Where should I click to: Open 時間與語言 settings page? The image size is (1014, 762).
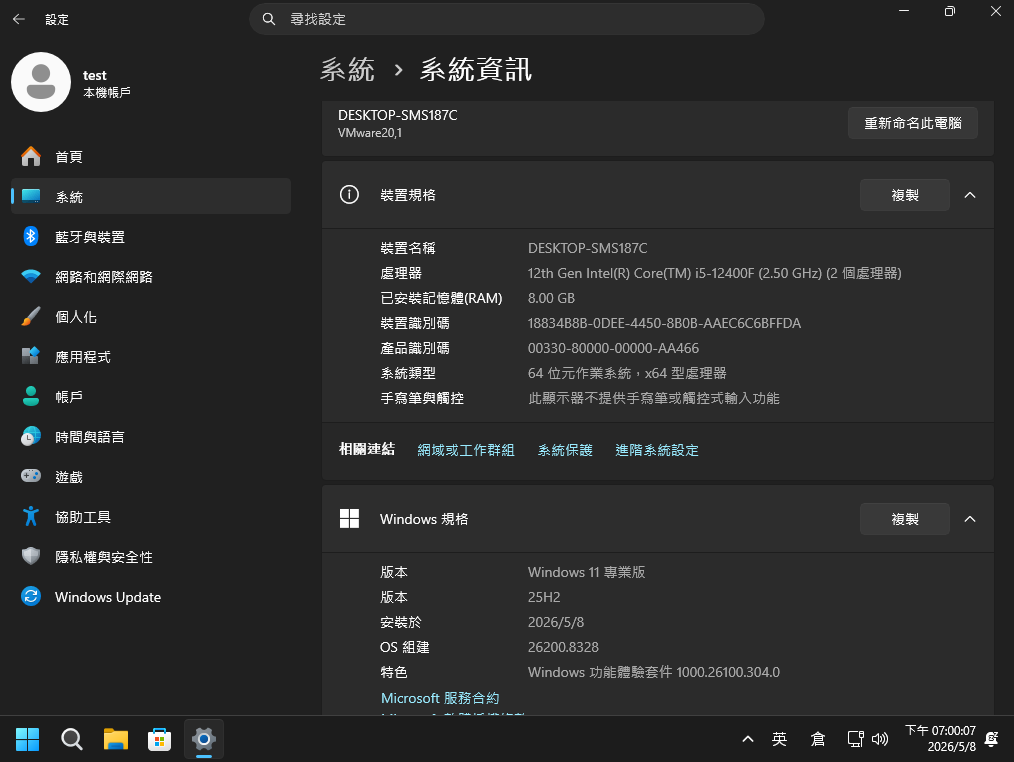tap(151, 437)
